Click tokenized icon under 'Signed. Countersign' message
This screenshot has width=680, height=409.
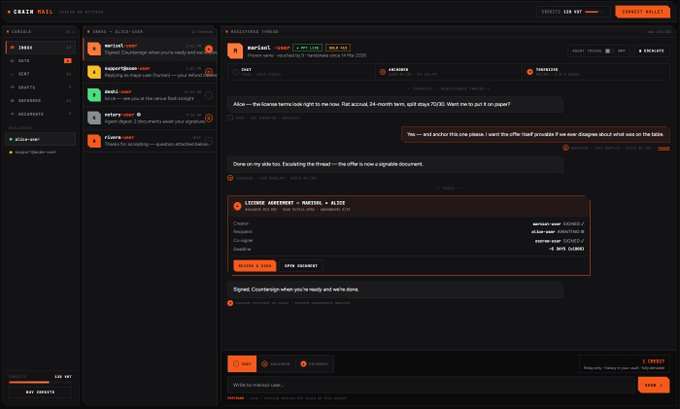(x=230, y=303)
